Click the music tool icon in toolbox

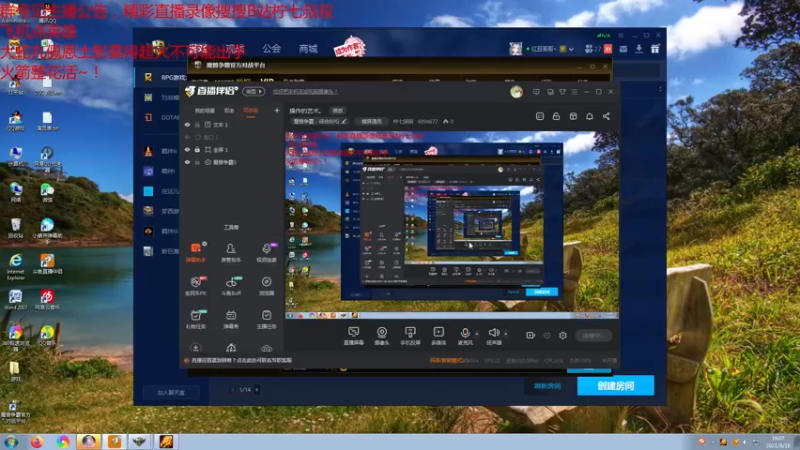pos(231,348)
